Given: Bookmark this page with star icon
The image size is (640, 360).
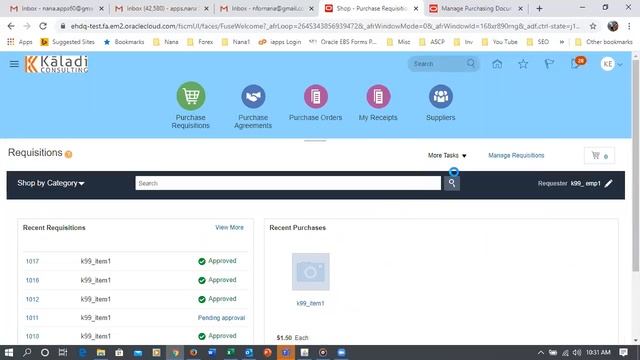Looking at the screenshot, I should click(x=593, y=26).
